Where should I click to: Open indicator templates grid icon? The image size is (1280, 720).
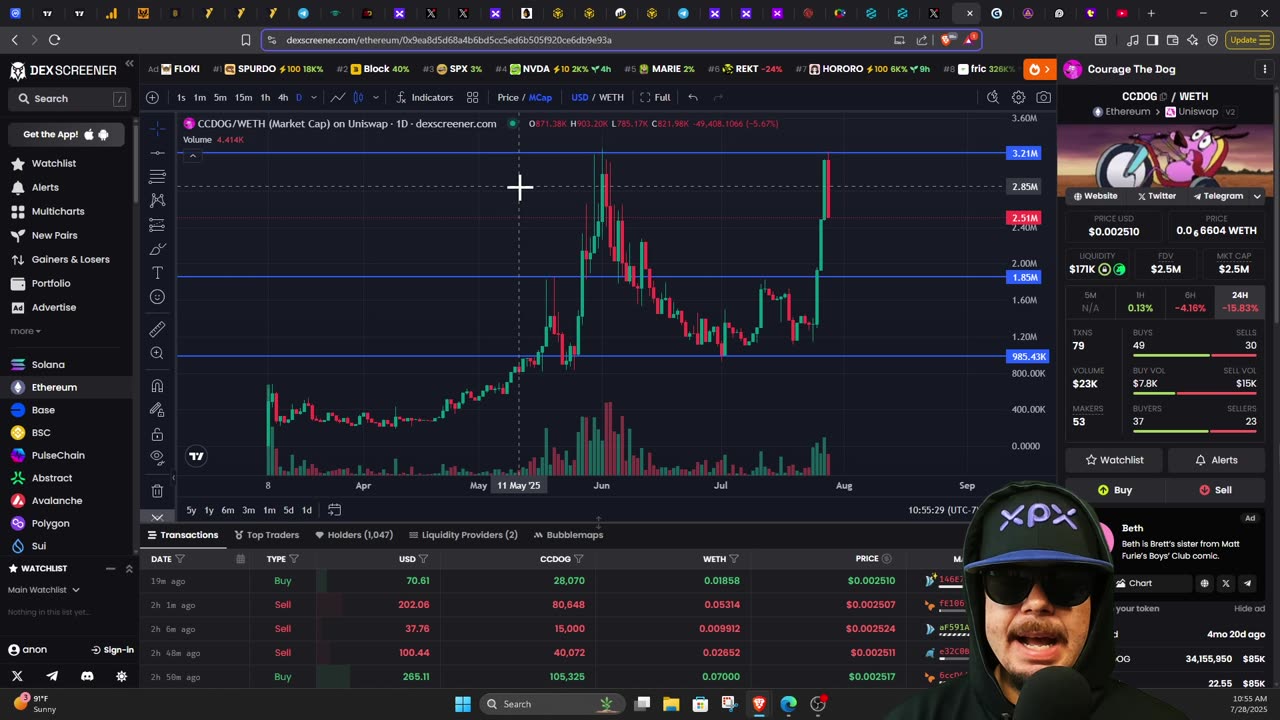[472, 97]
